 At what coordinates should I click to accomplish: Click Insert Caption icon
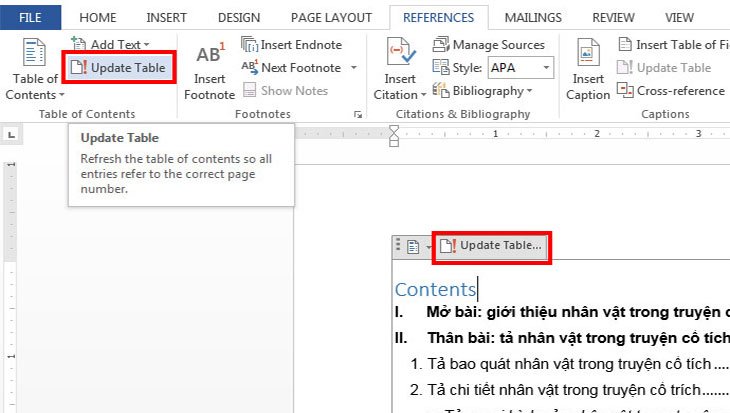click(588, 53)
